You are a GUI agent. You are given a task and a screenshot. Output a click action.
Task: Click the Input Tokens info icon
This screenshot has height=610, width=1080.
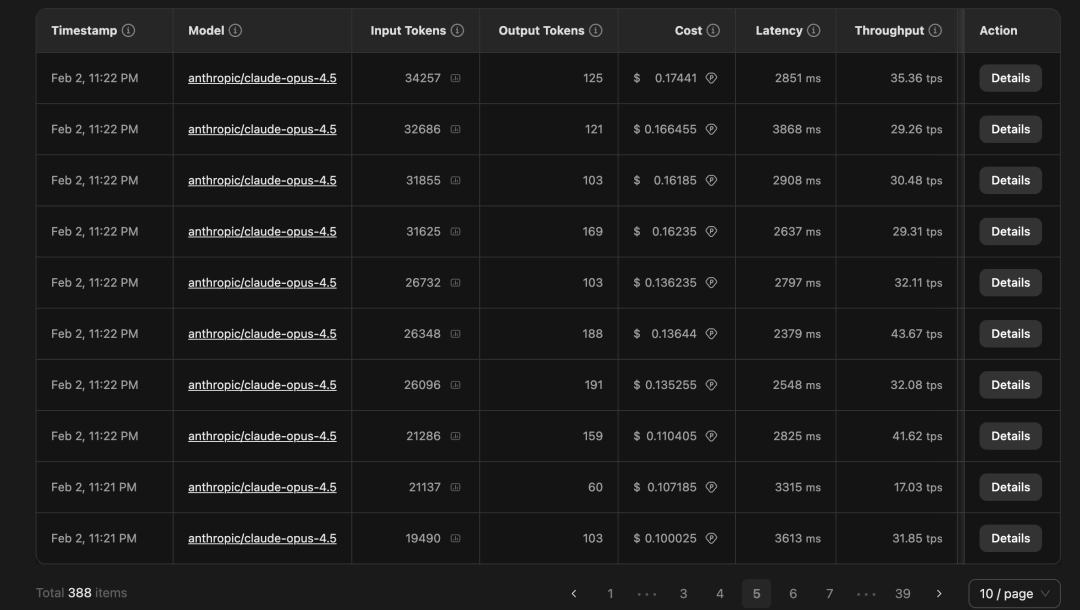click(x=457, y=31)
